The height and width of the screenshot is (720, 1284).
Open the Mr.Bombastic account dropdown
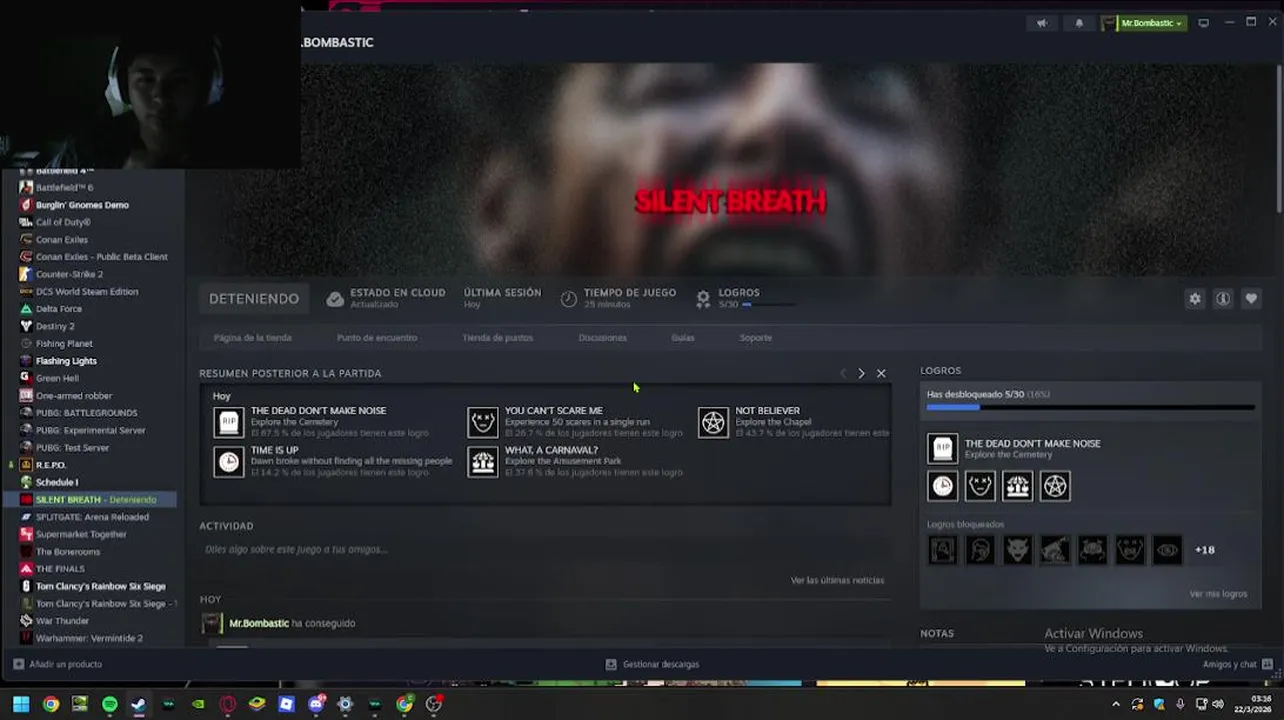click(x=1144, y=23)
